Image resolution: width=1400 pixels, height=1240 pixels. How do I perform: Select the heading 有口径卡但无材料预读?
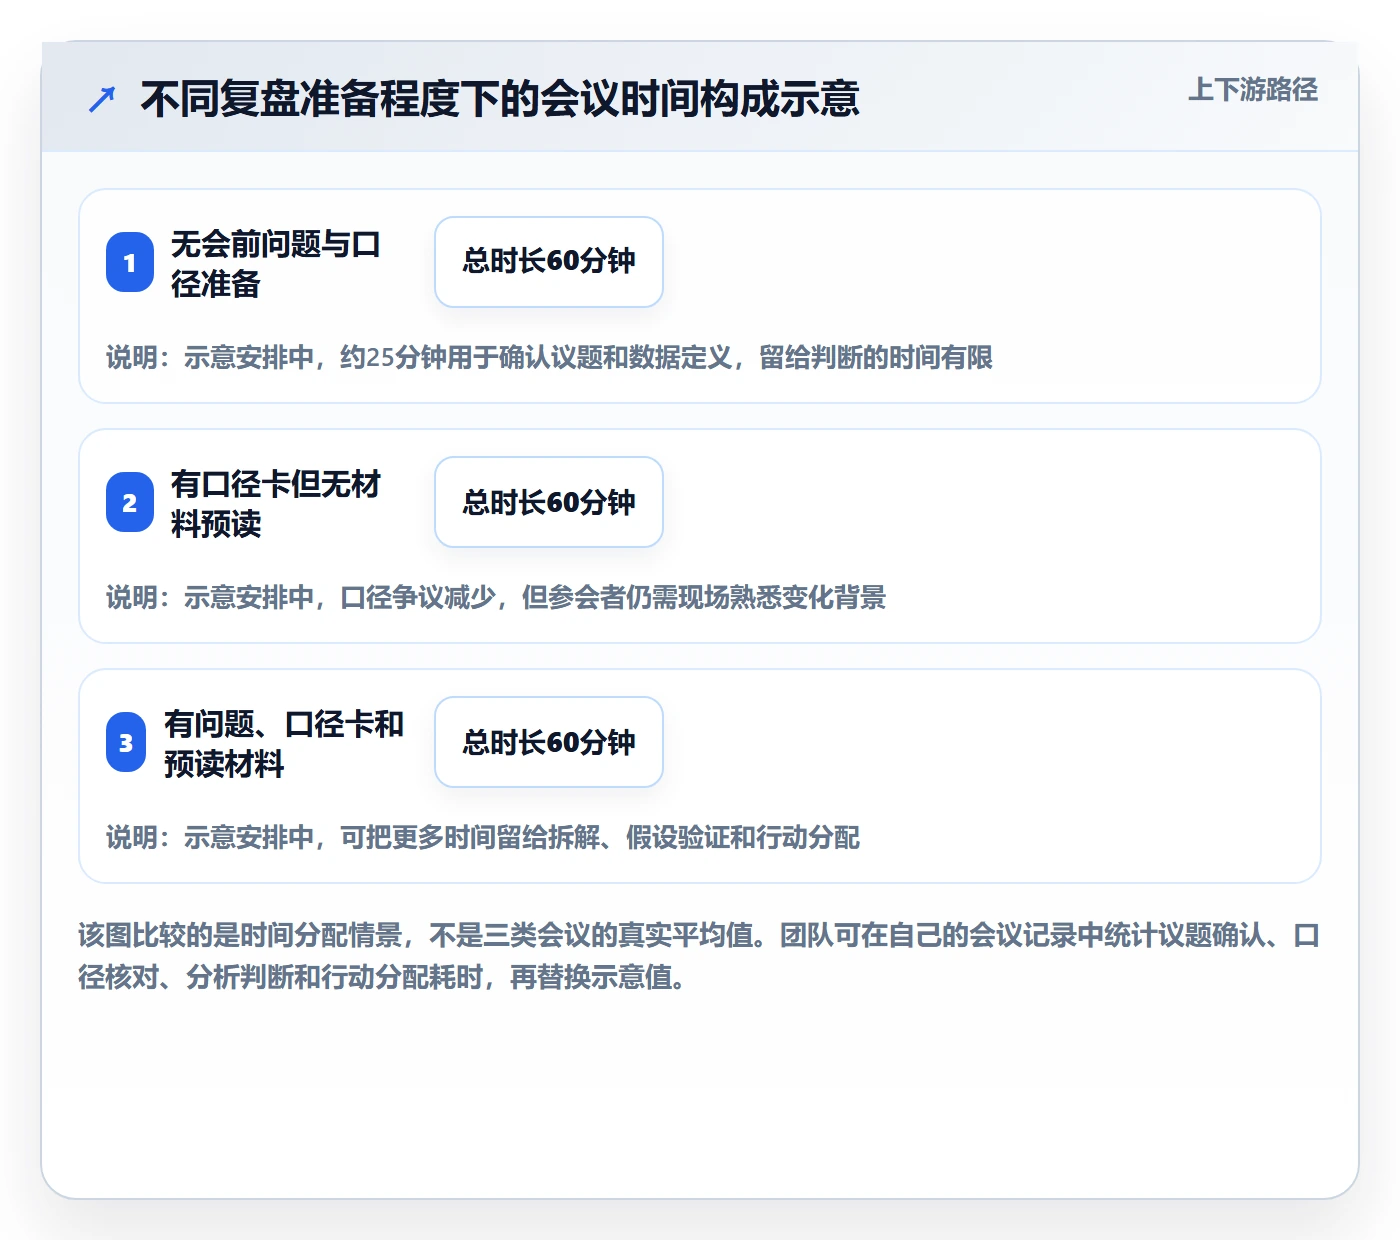275,503
